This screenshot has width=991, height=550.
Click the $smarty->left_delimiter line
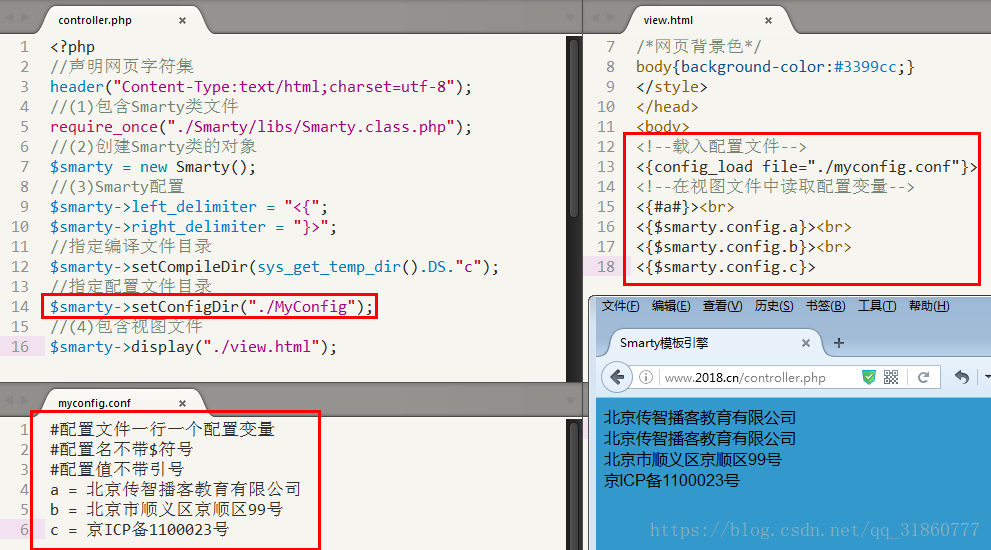click(x=189, y=207)
